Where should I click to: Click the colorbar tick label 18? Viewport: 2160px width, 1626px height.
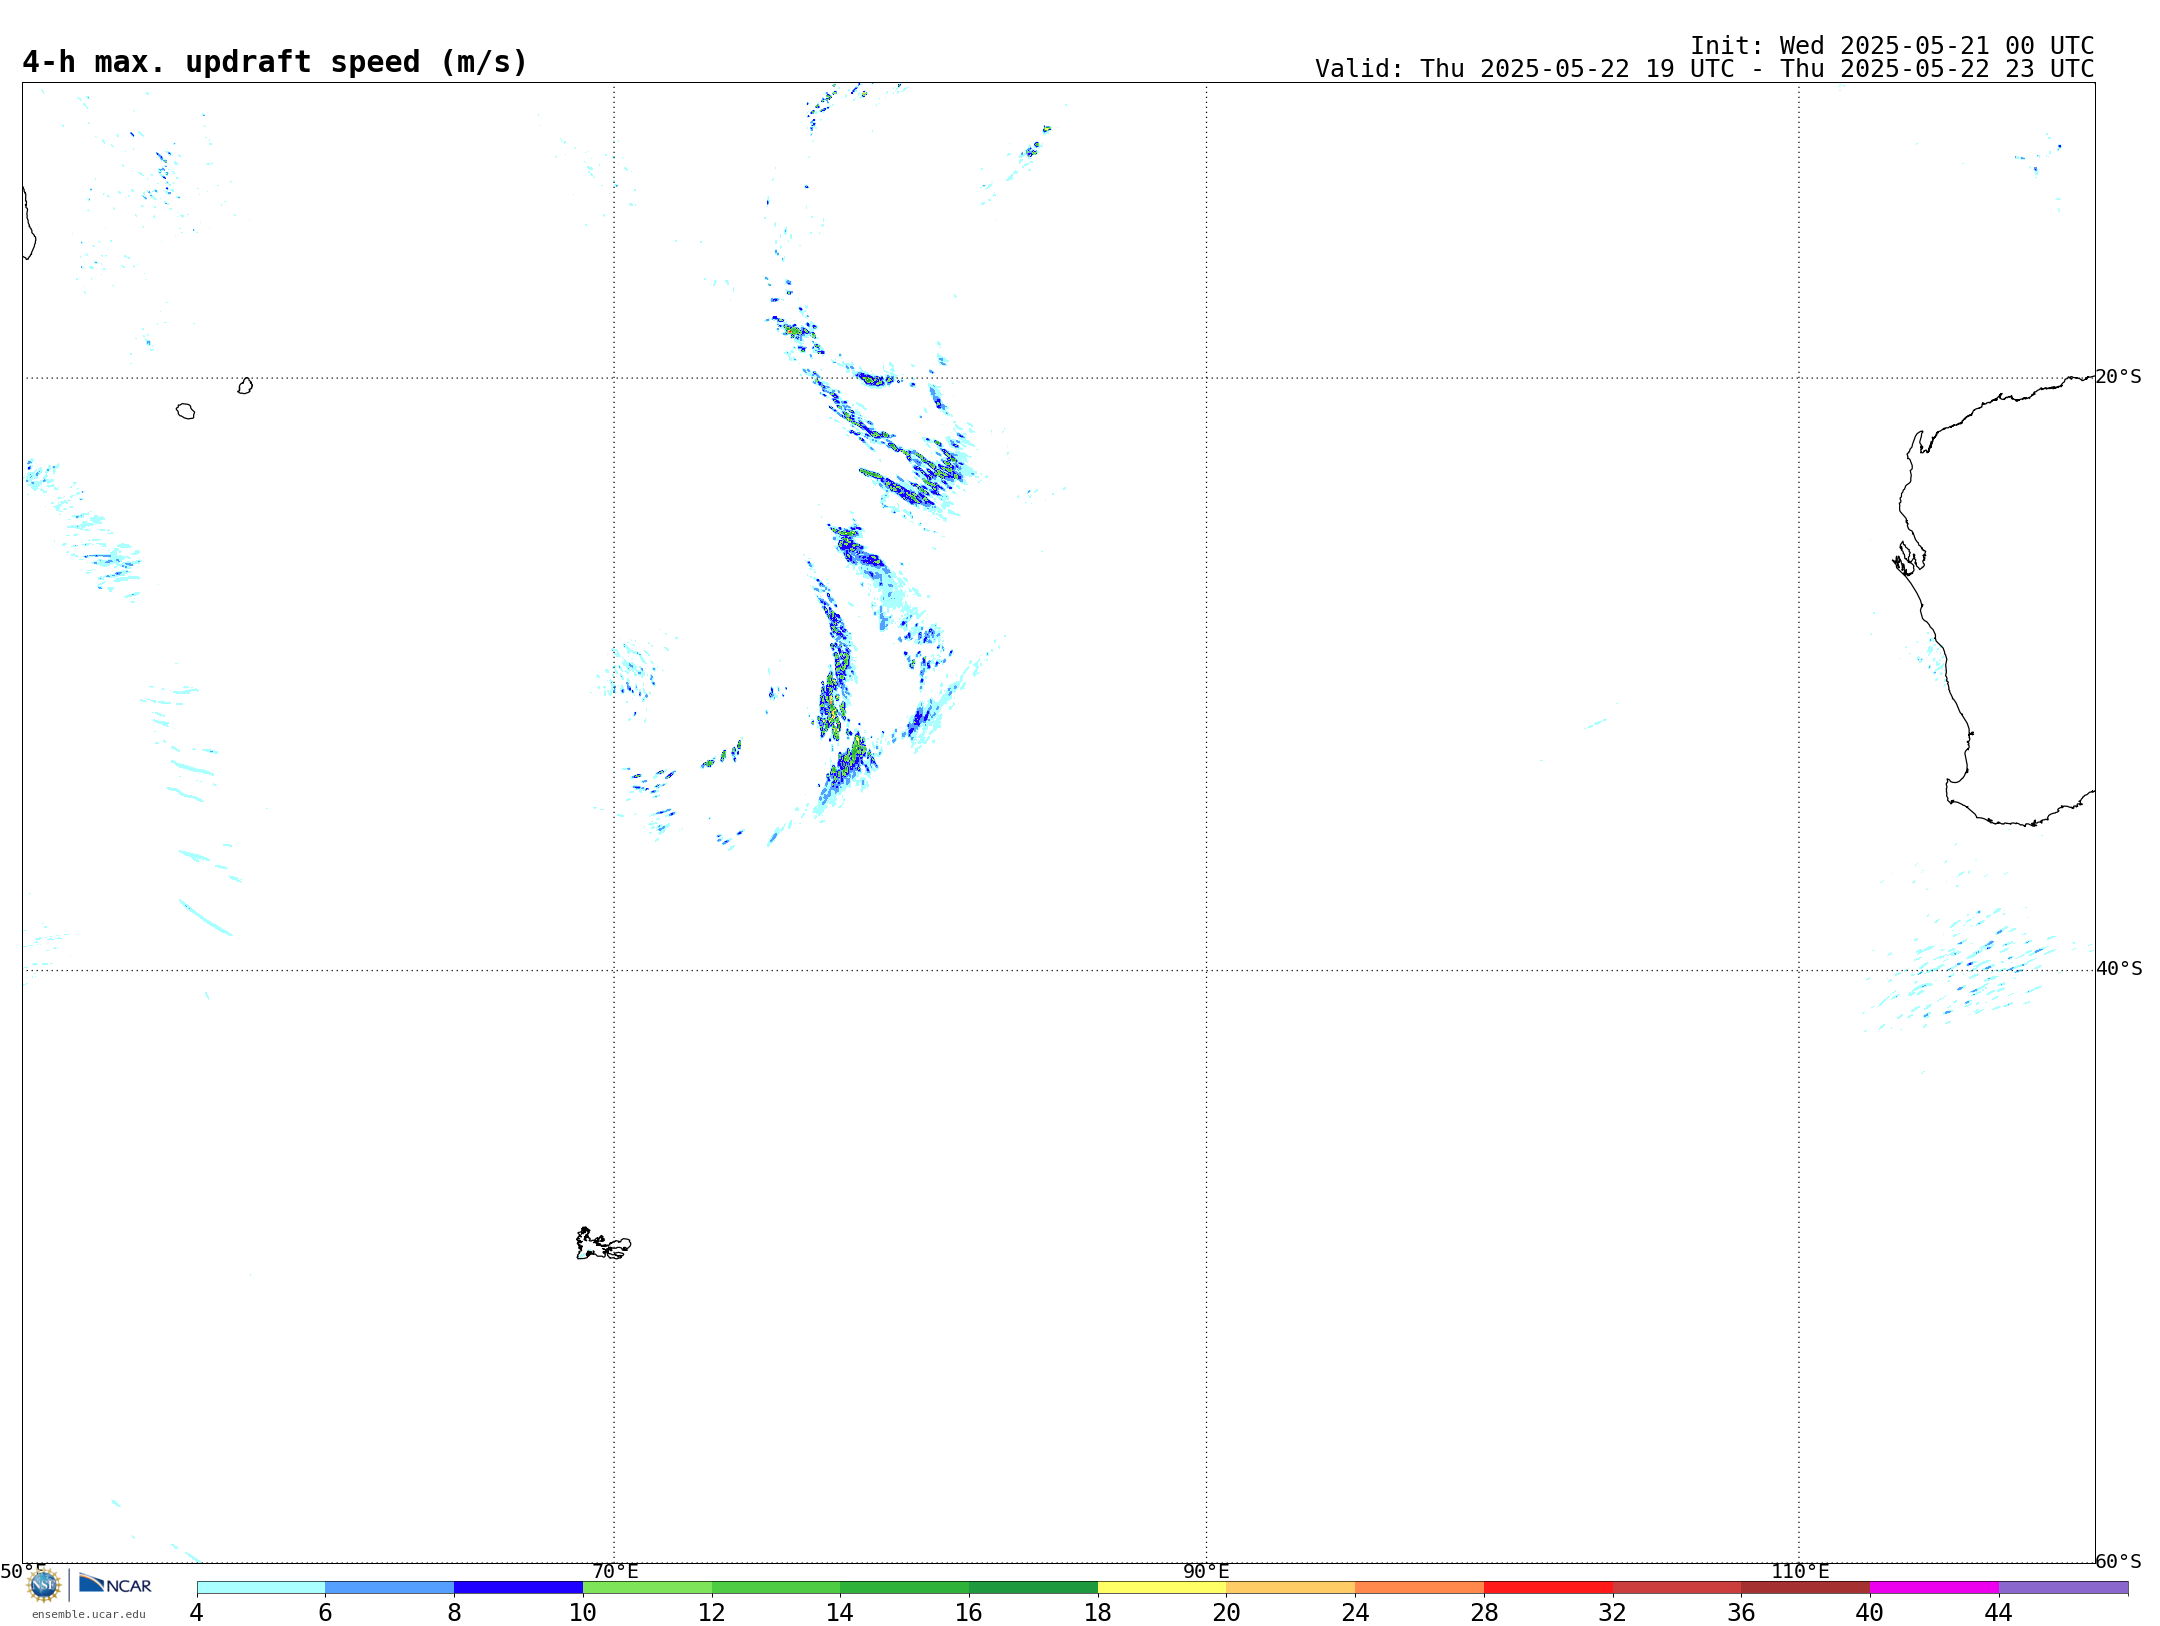tap(1098, 1613)
